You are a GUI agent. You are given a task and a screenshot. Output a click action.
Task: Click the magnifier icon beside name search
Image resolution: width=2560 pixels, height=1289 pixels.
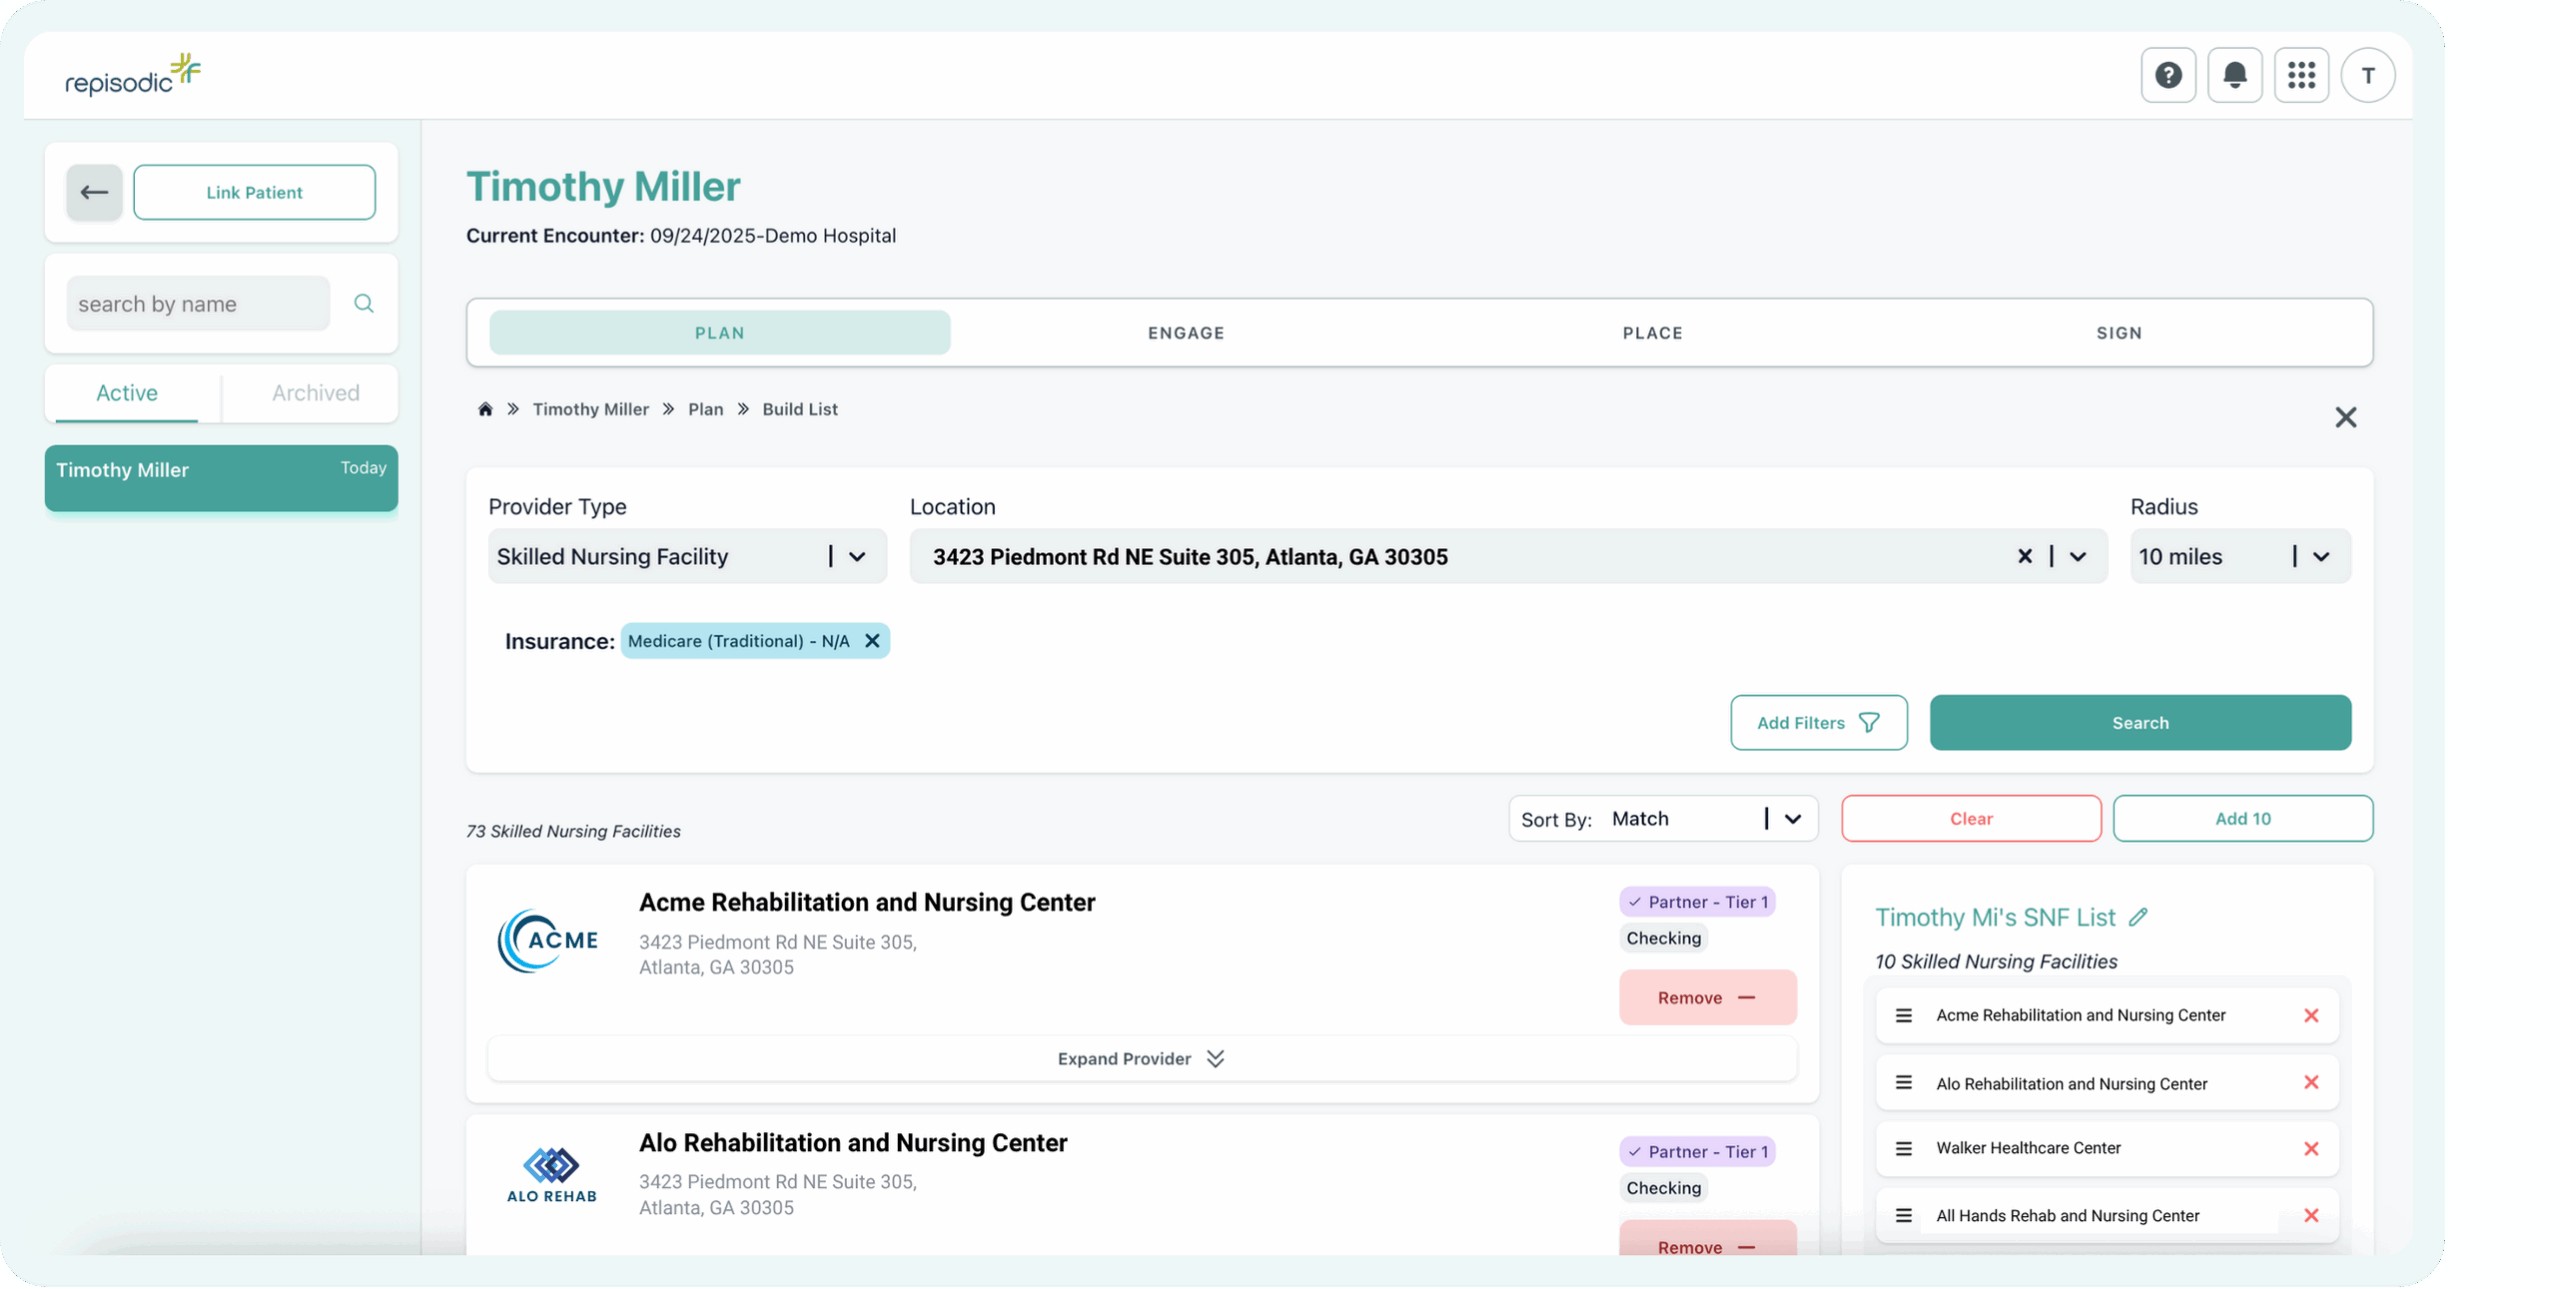tap(364, 303)
